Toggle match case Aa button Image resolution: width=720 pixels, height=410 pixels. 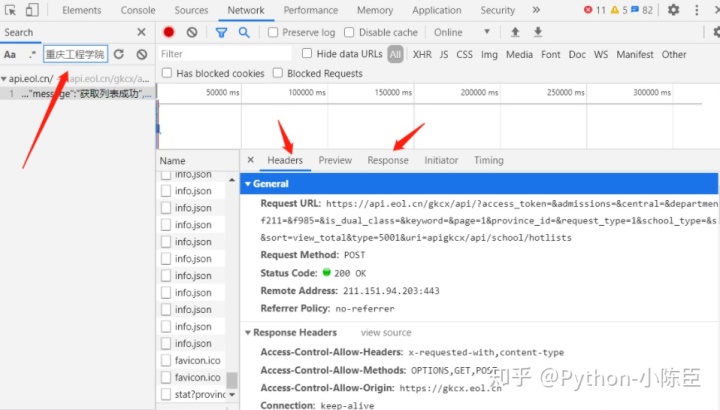point(10,54)
